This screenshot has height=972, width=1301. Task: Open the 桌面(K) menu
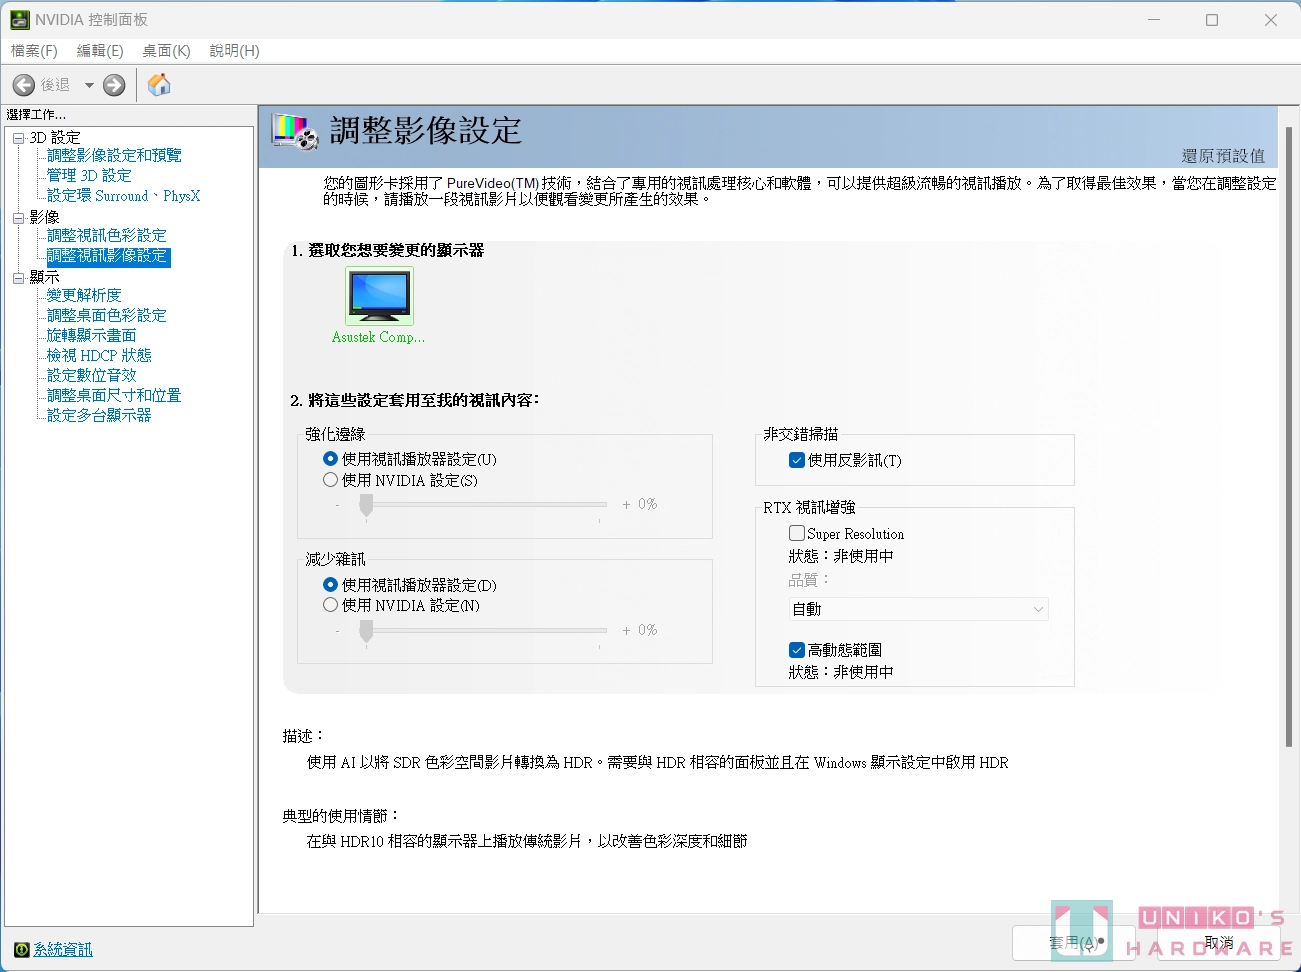(x=166, y=51)
